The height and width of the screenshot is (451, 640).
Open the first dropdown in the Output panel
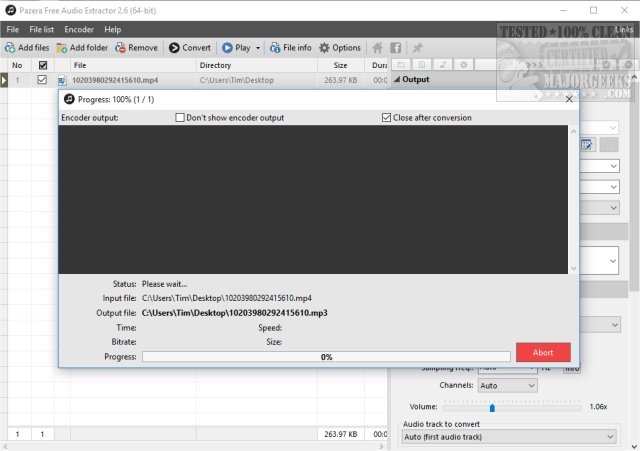tap(599, 127)
